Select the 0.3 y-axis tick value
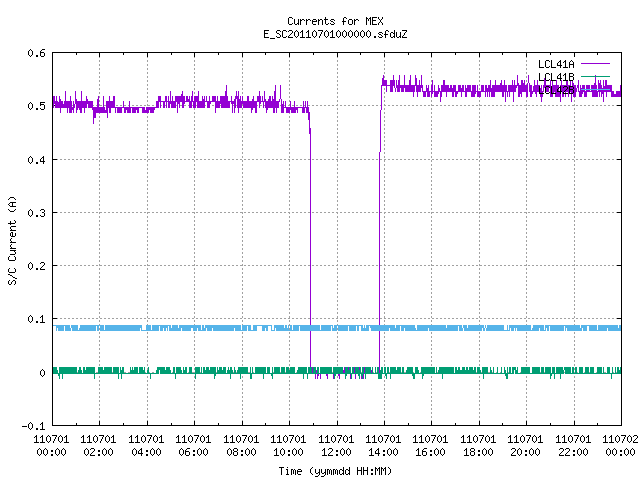Viewport: 640px width, 480px height. pos(36,213)
